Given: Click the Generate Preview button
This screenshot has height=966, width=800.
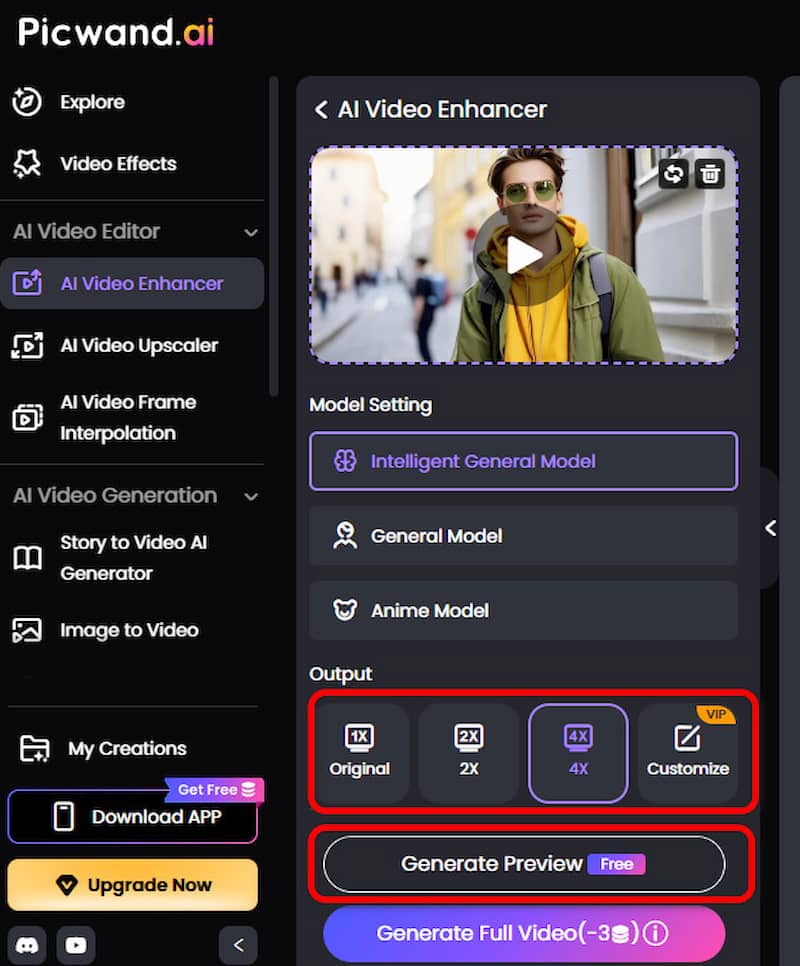Looking at the screenshot, I should coord(524,864).
